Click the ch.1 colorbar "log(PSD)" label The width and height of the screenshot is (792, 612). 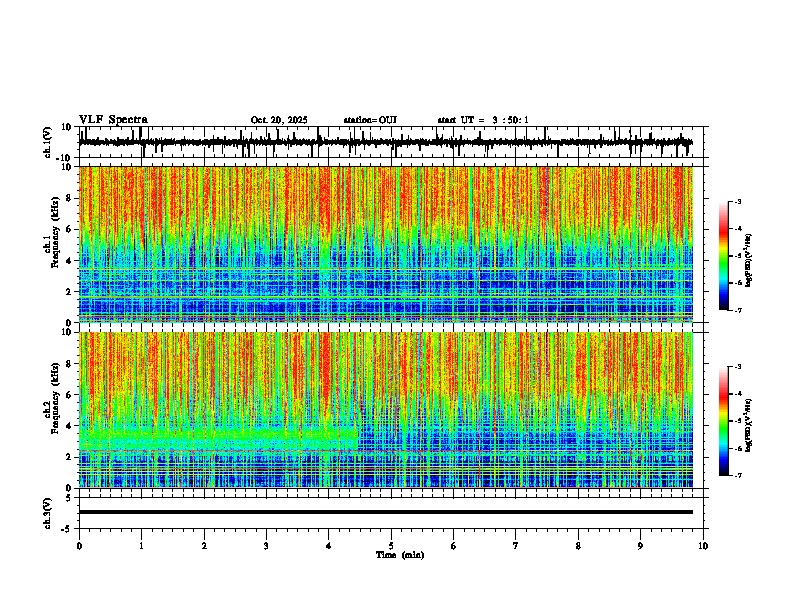point(749,260)
